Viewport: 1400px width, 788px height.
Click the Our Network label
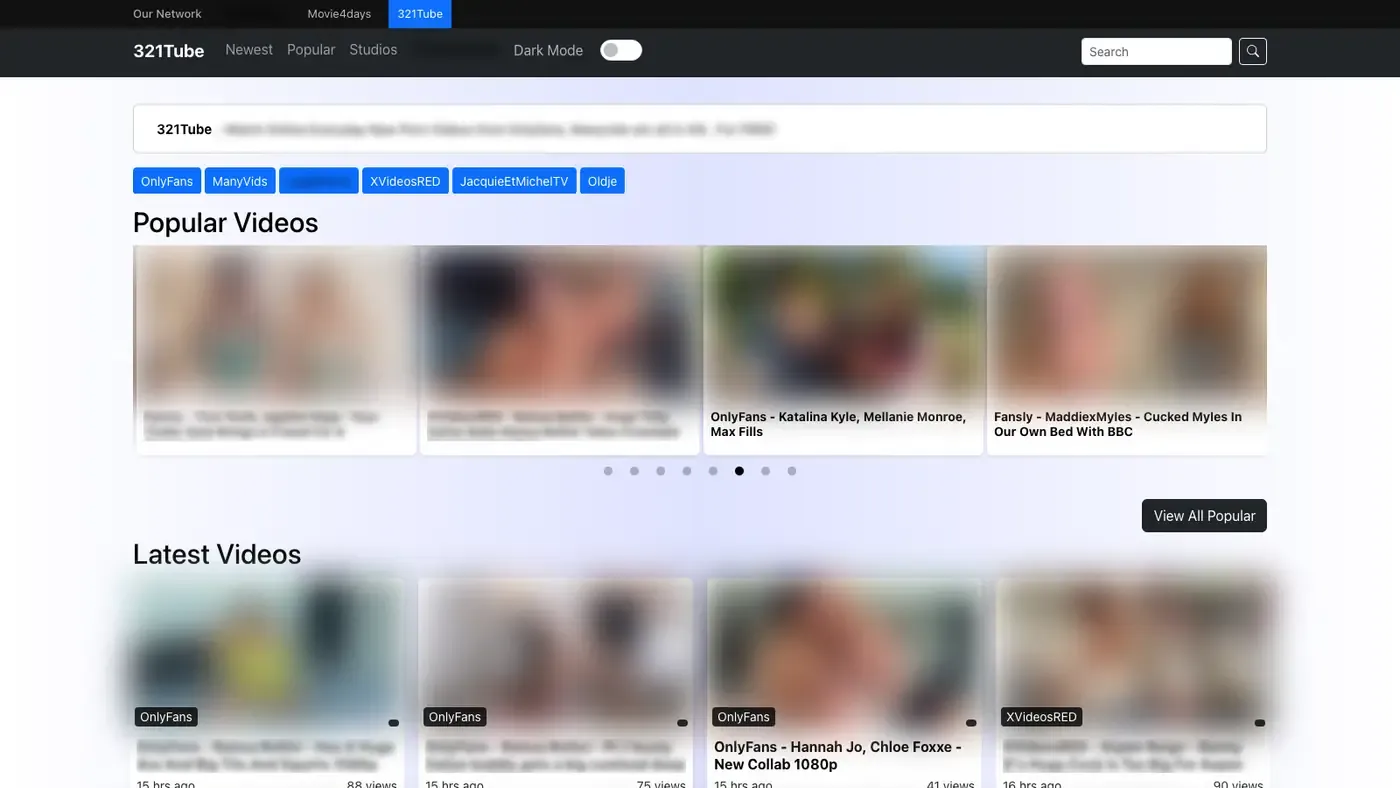click(167, 14)
